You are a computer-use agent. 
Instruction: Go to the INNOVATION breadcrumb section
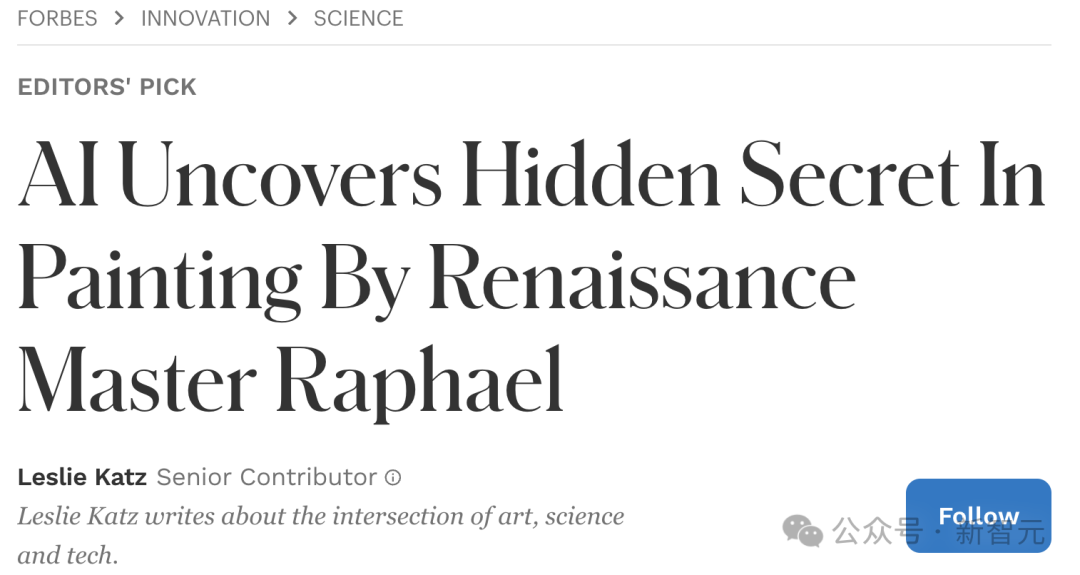click(205, 18)
